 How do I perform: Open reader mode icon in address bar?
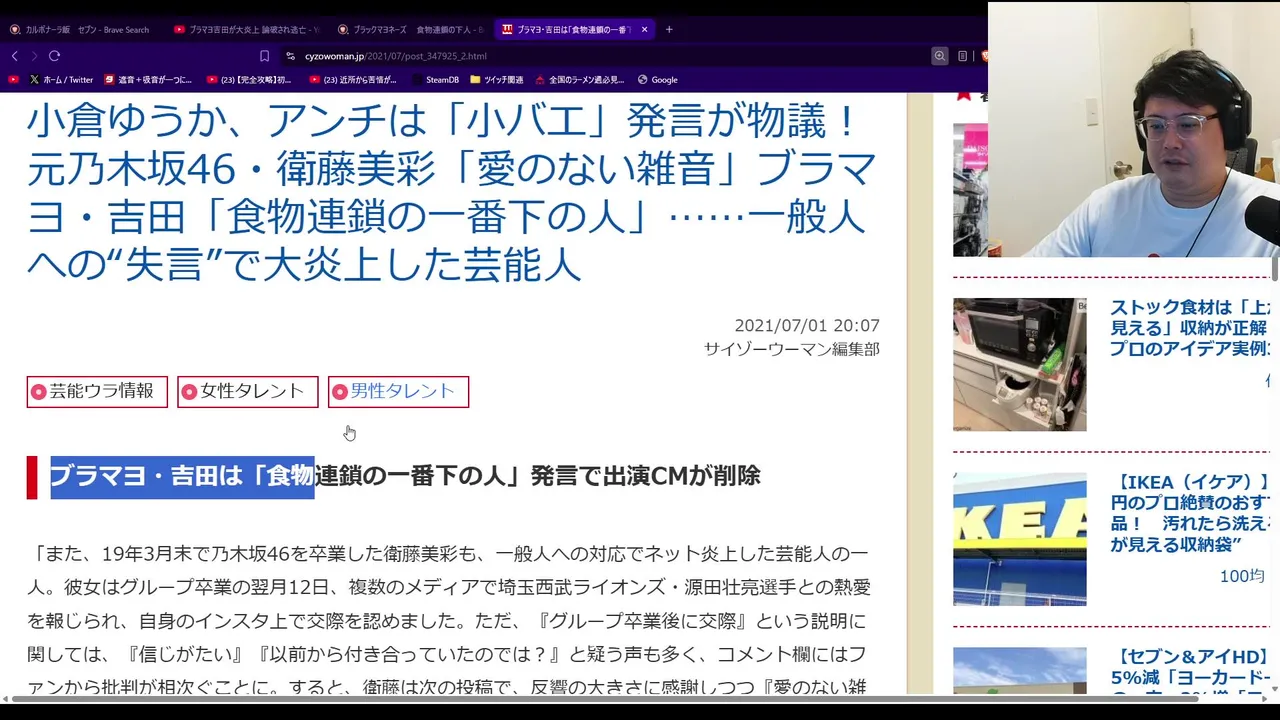962,56
